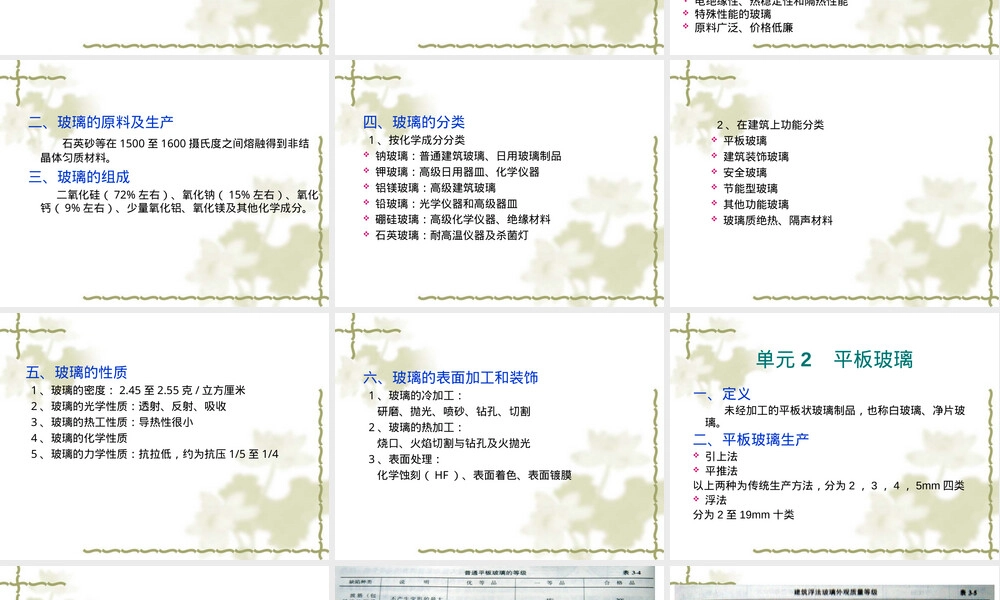Click the bullet 浮法
The height and width of the screenshot is (600, 1000).
pyautogui.click(x=716, y=501)
